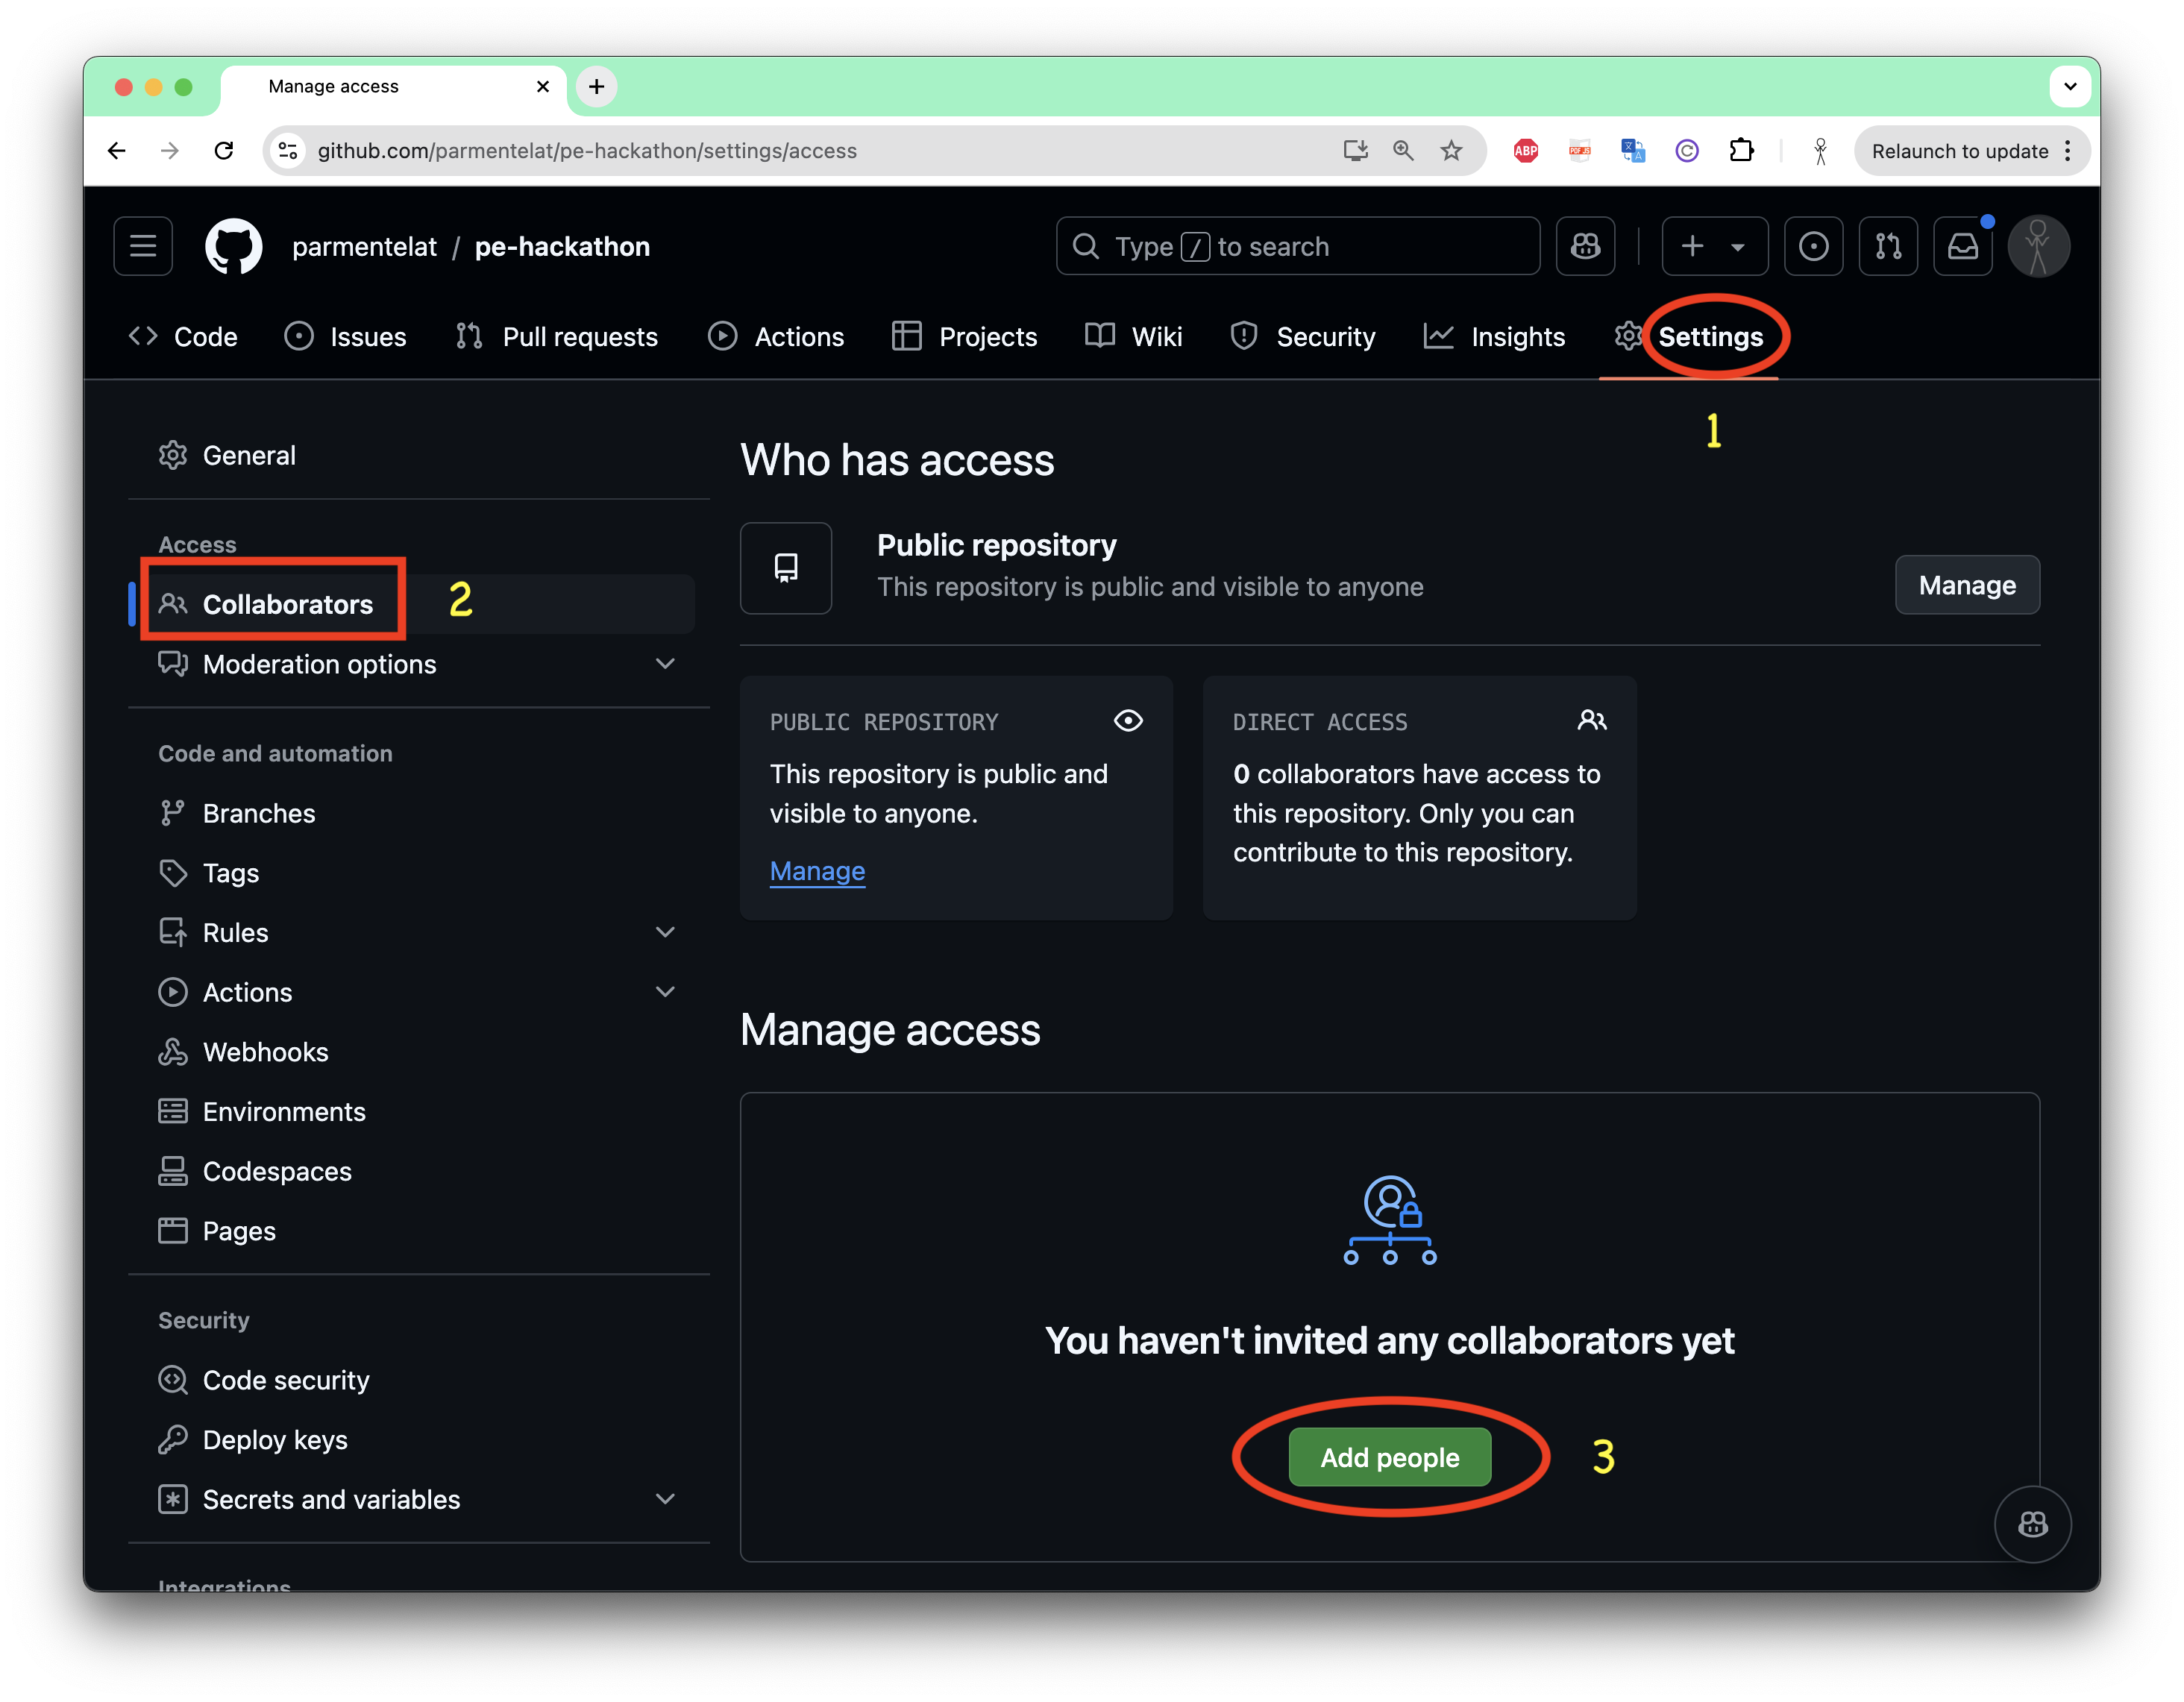Open the Chrome extensions puzzle icon

click(x=1741, y=151)
